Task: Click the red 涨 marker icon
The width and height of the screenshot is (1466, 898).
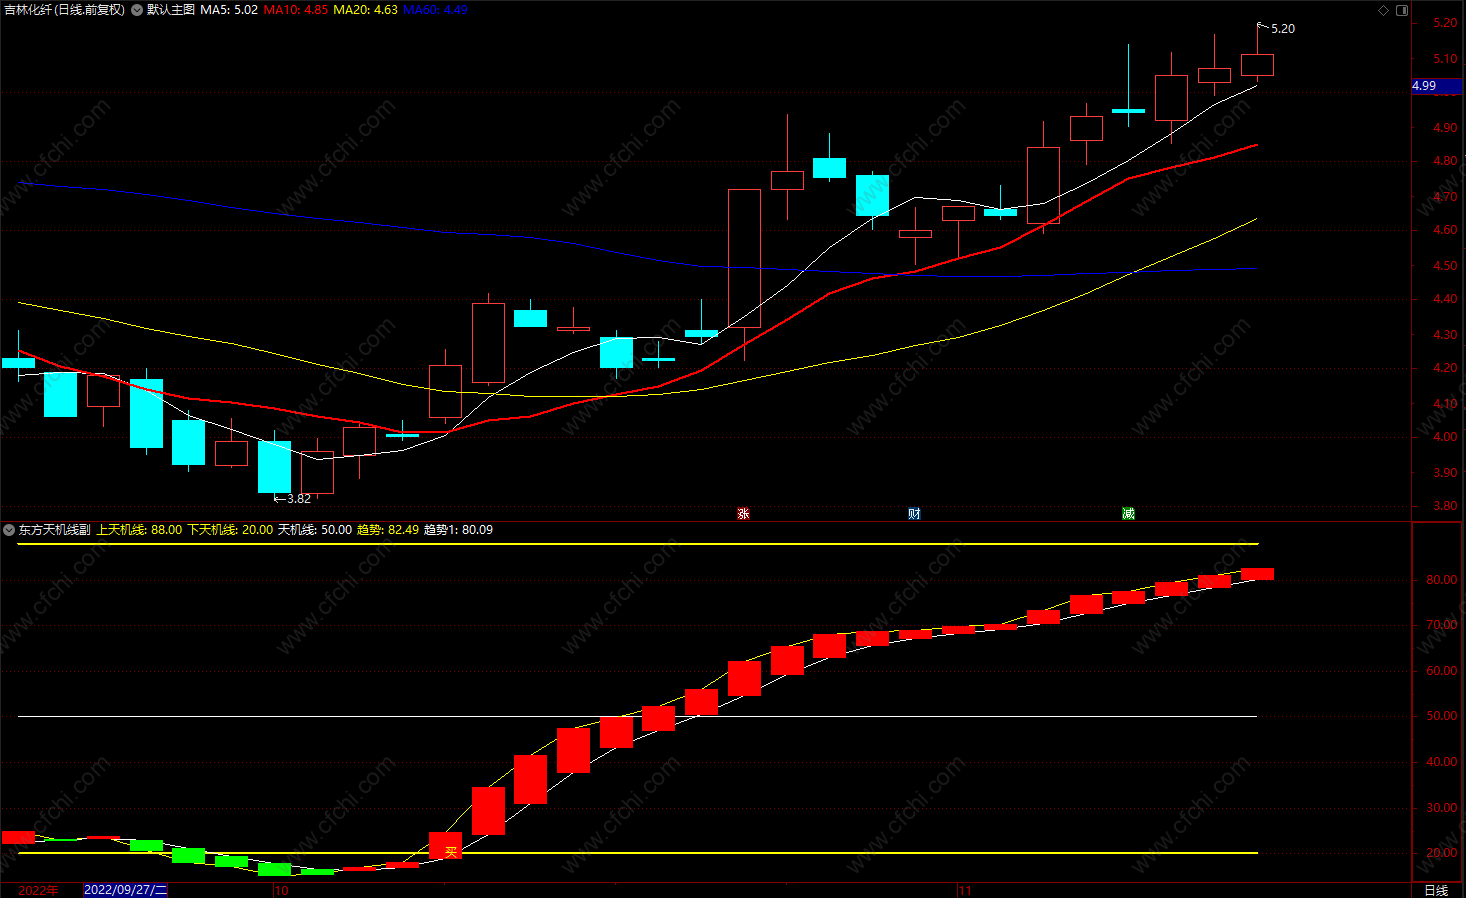Action: pyautogui.click(x=743, y=513)
